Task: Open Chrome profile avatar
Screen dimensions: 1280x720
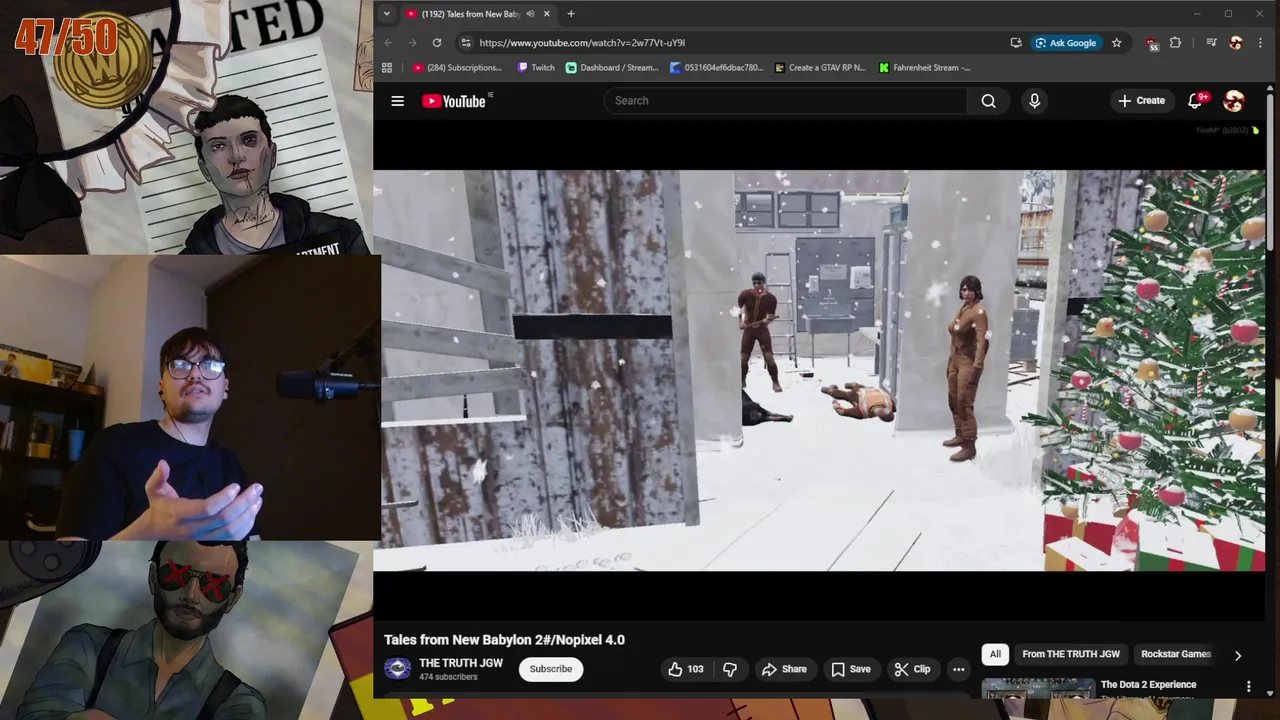Action: pyautogui.click(x=1236, y=43)
